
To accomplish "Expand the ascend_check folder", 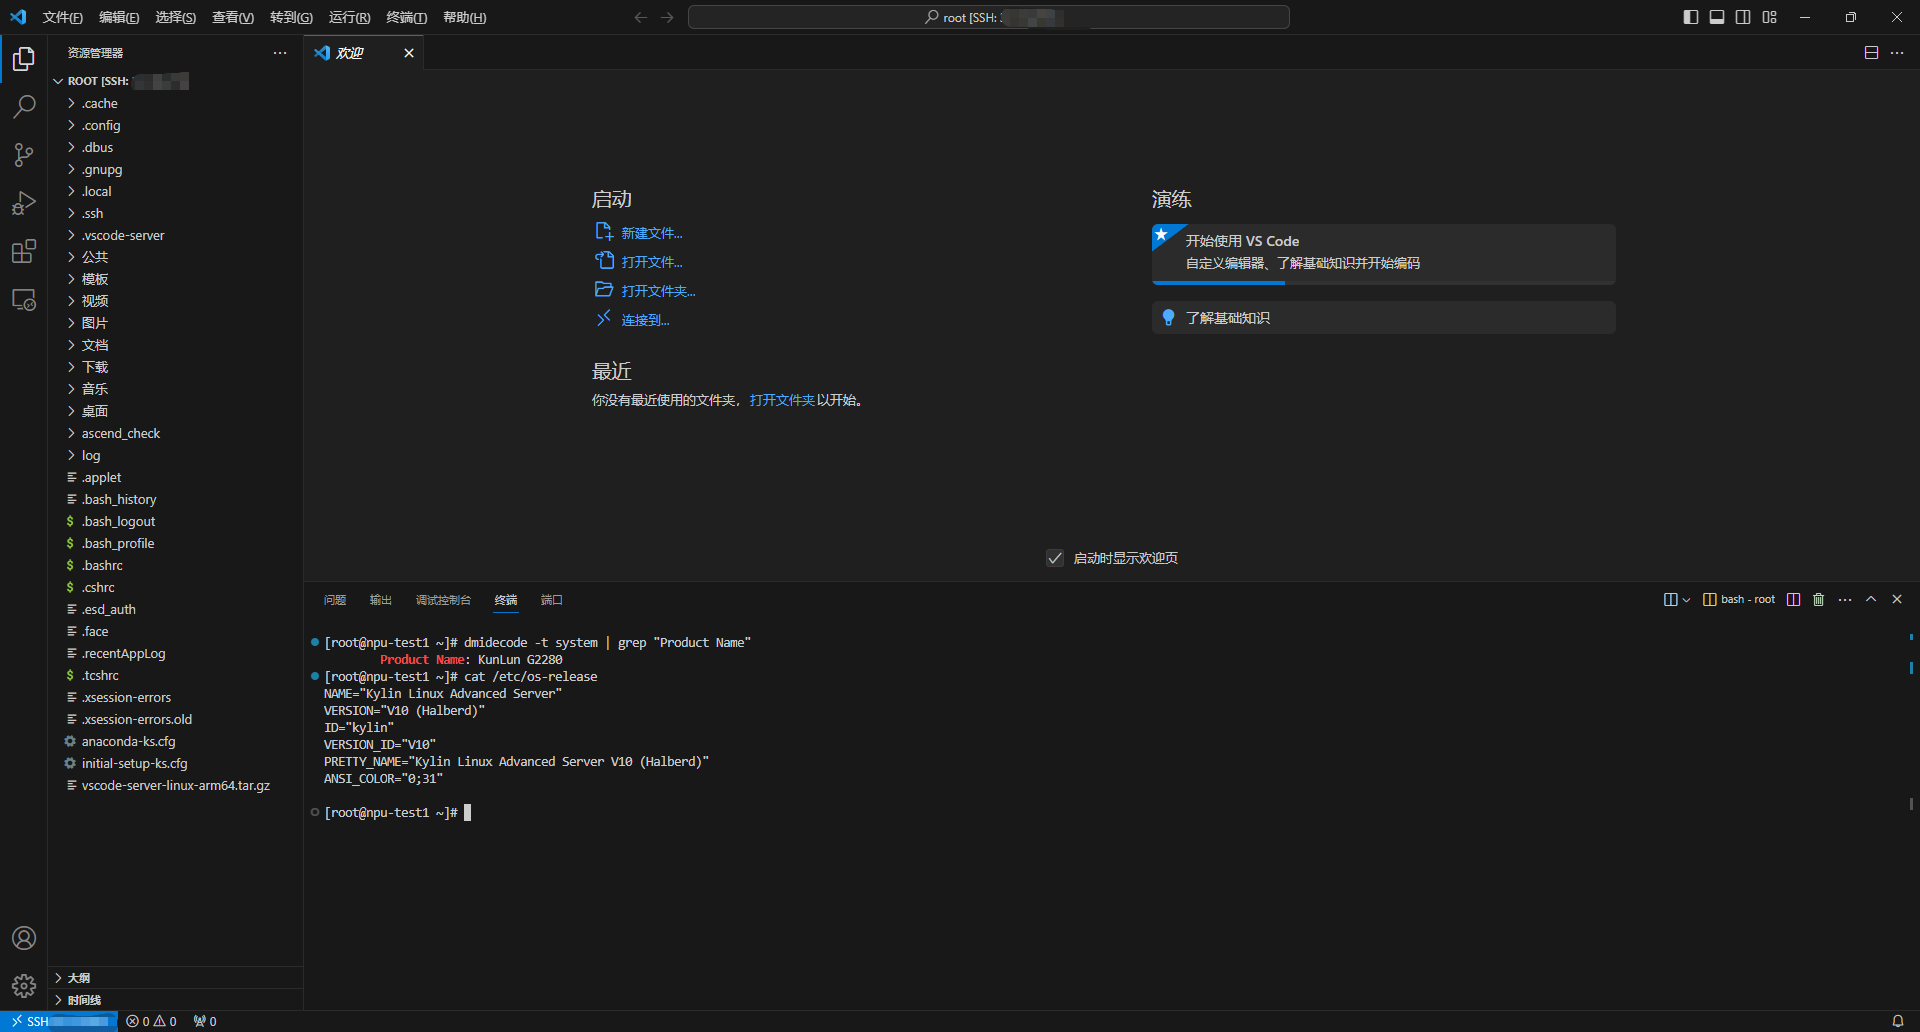I will [x=176, y=433].
